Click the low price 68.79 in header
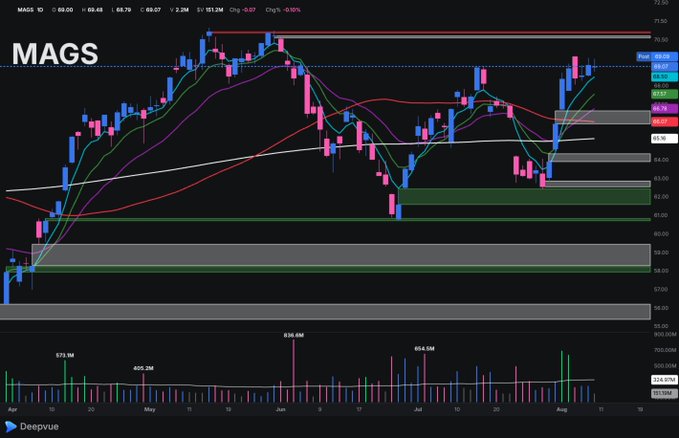Screen dimensions: 679x438 [123, 10]
